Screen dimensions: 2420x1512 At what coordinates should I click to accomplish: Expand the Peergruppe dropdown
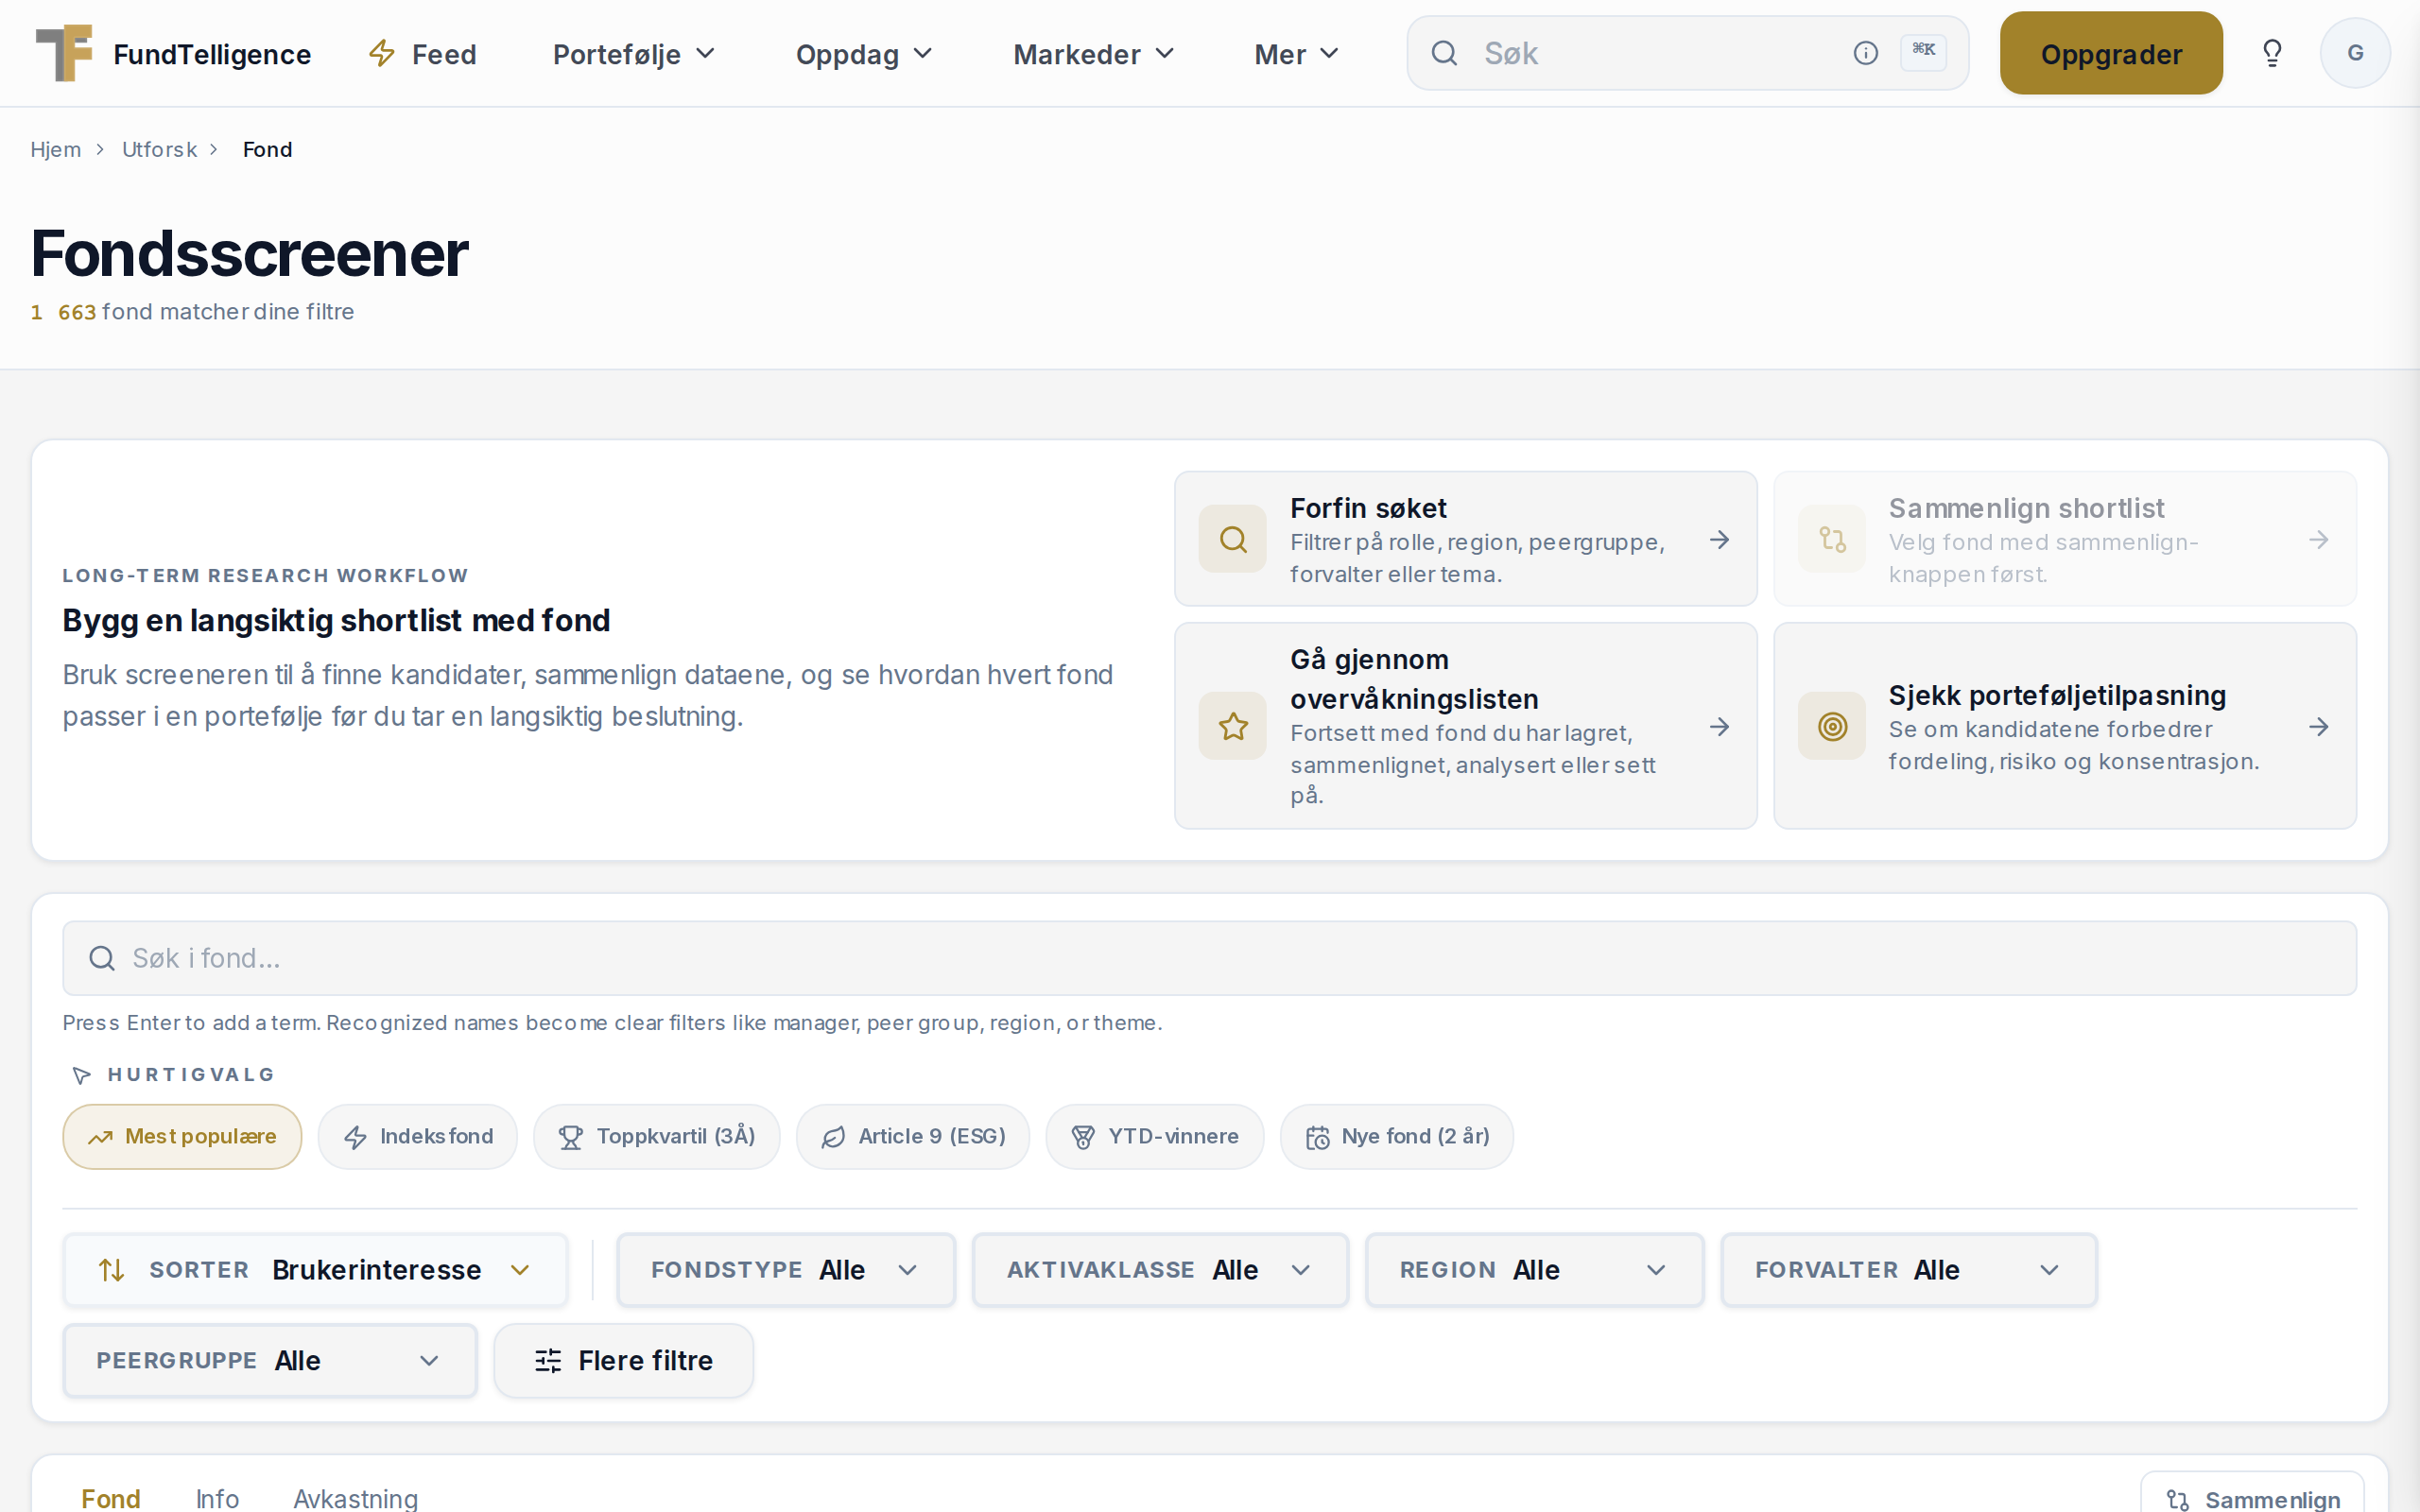[270, 1361]
